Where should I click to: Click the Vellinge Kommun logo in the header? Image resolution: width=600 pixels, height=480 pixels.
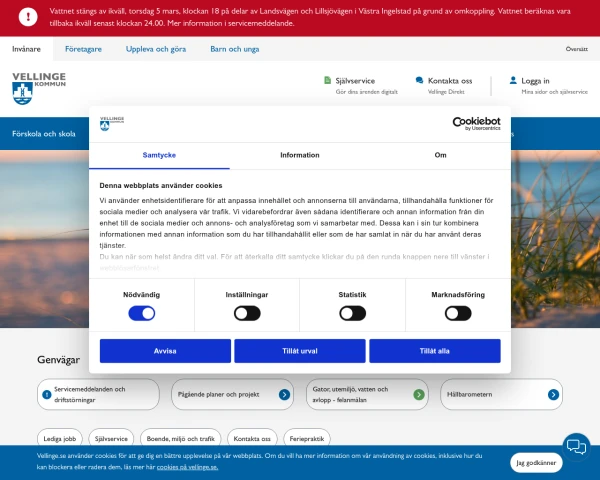tap(39, 88)
